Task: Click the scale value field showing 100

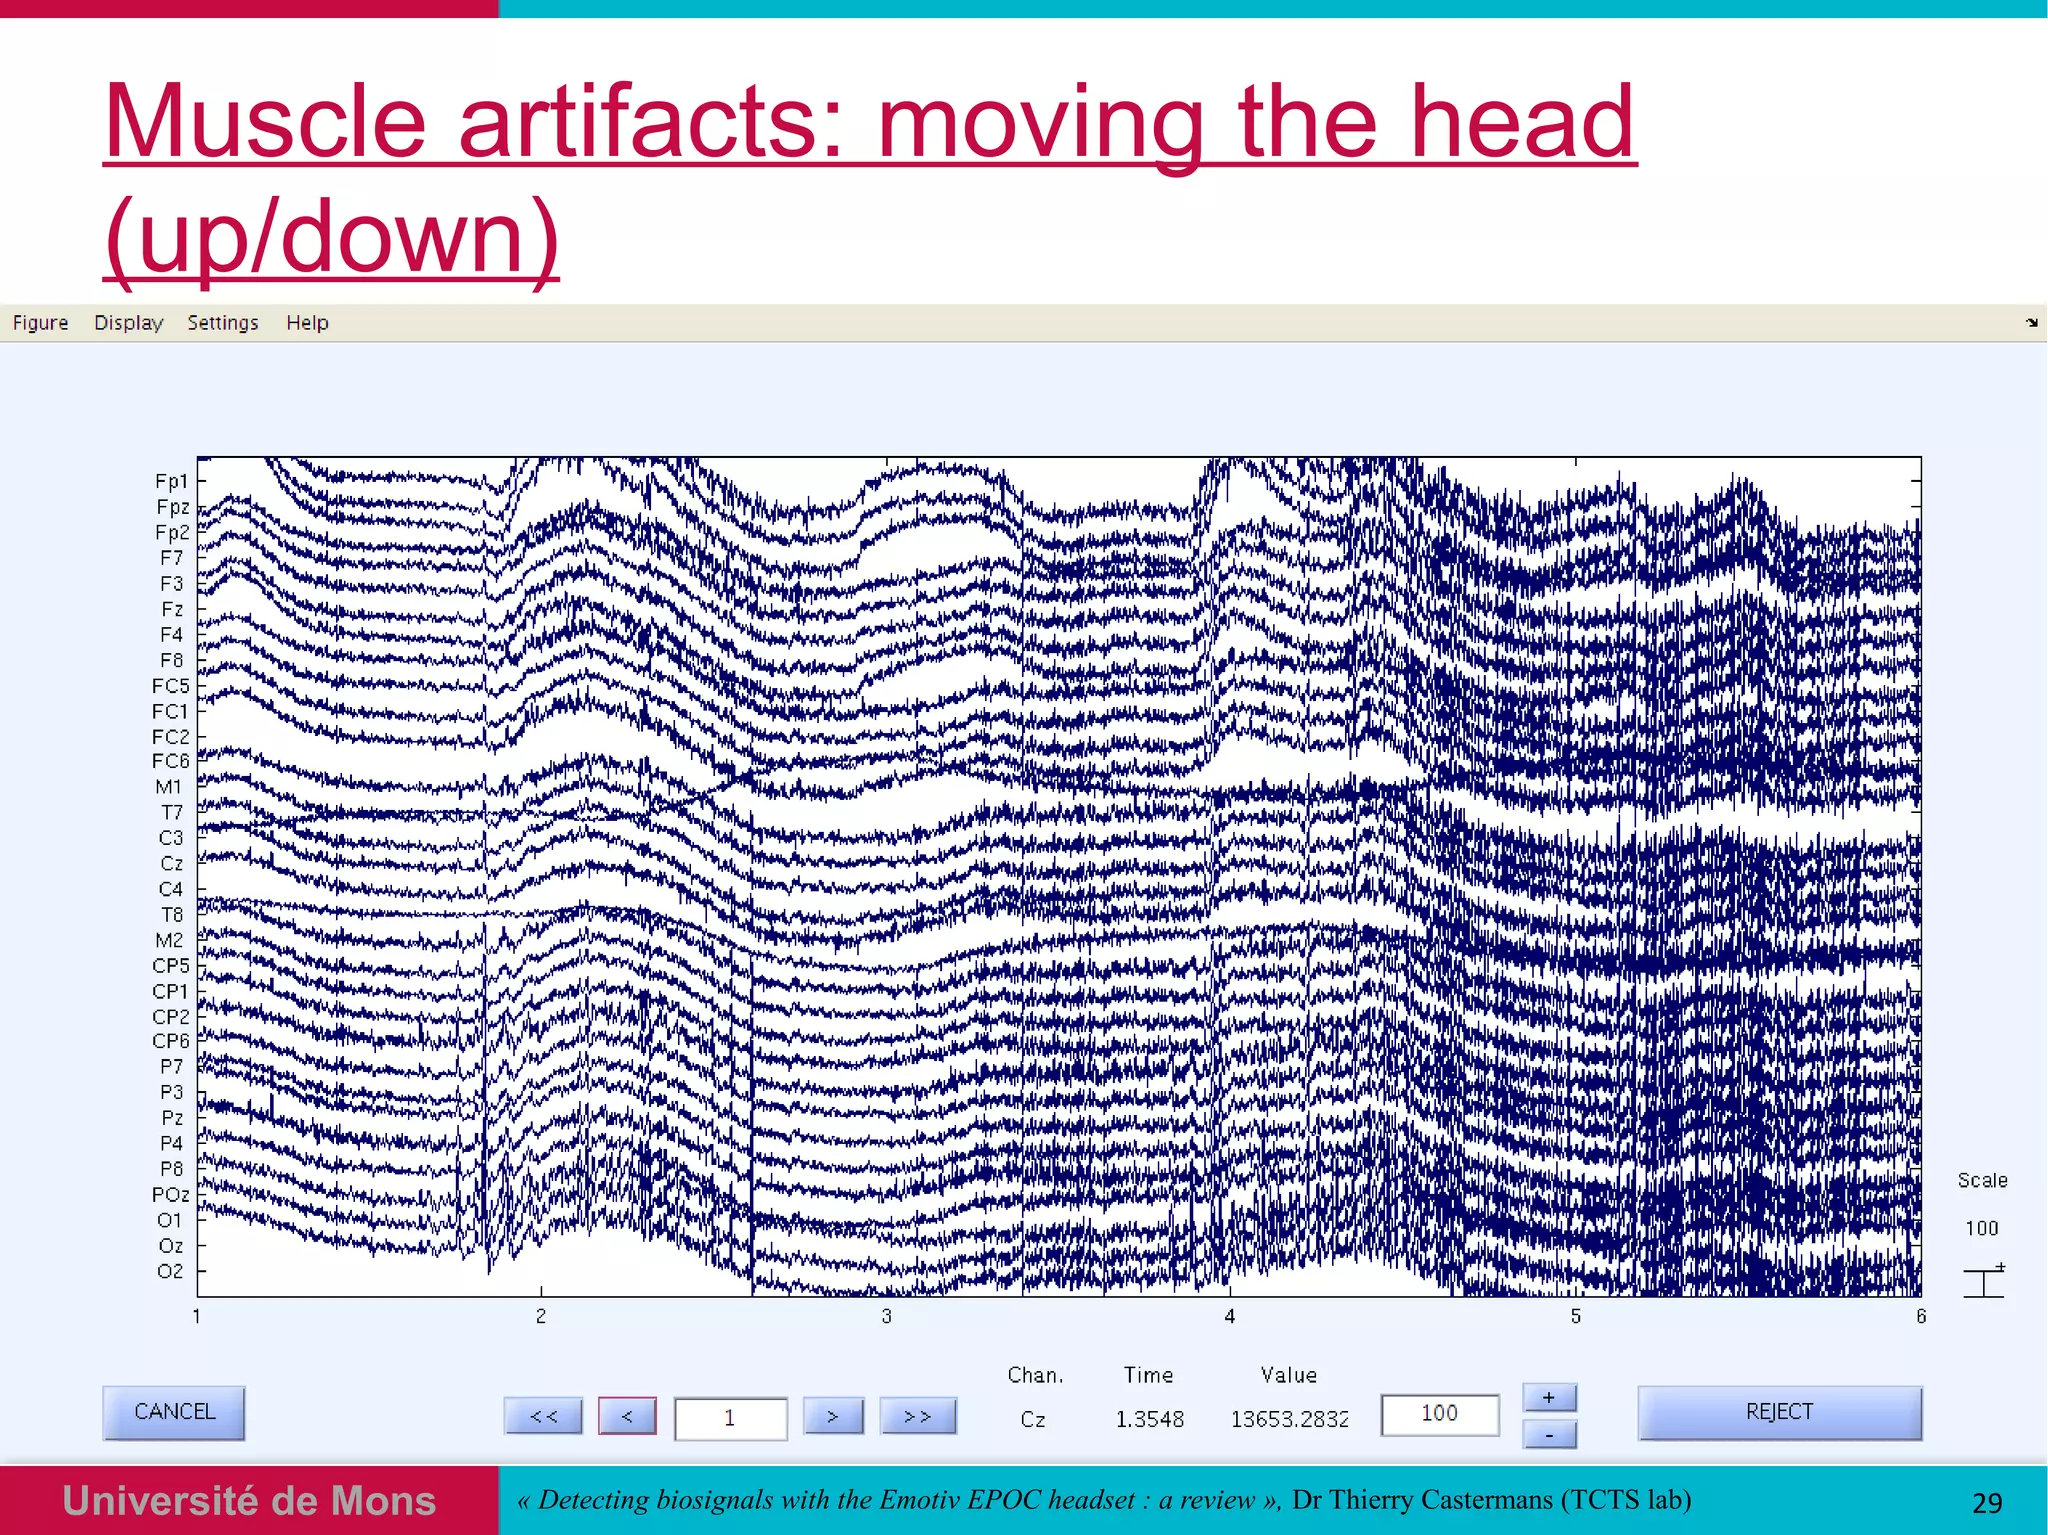Action: [x=1439, y=1414]
